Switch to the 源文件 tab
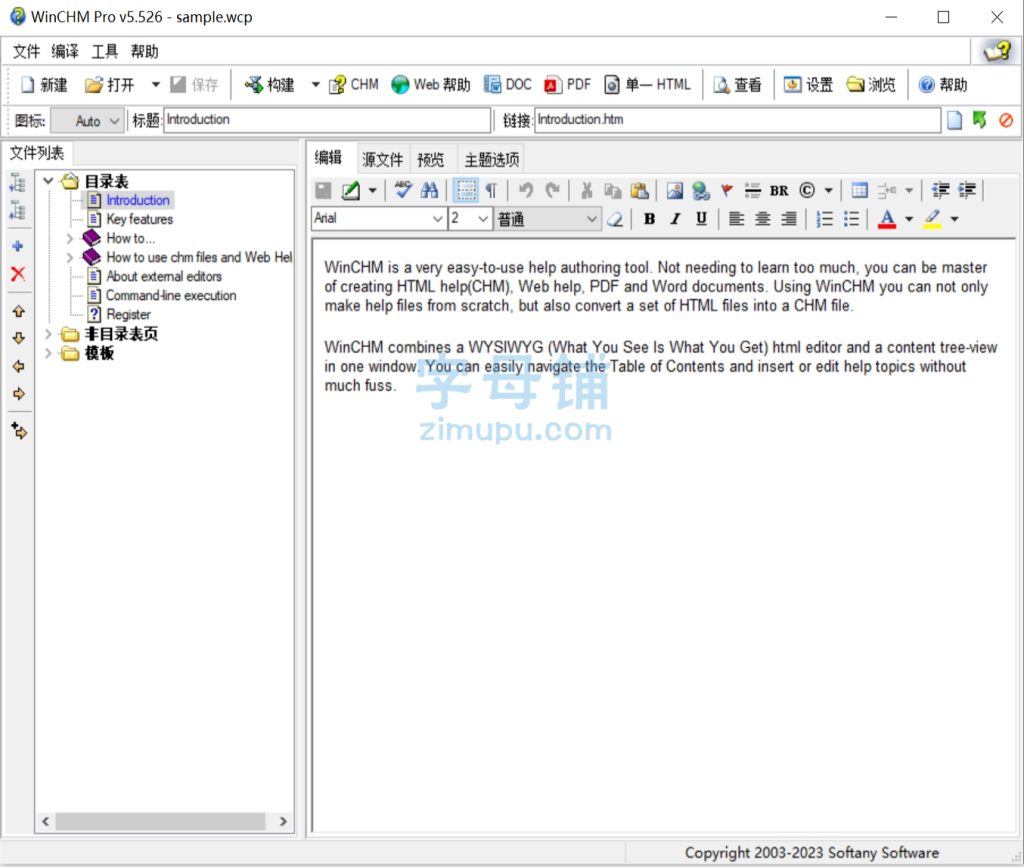1024x867 pixels. [383, 159]
